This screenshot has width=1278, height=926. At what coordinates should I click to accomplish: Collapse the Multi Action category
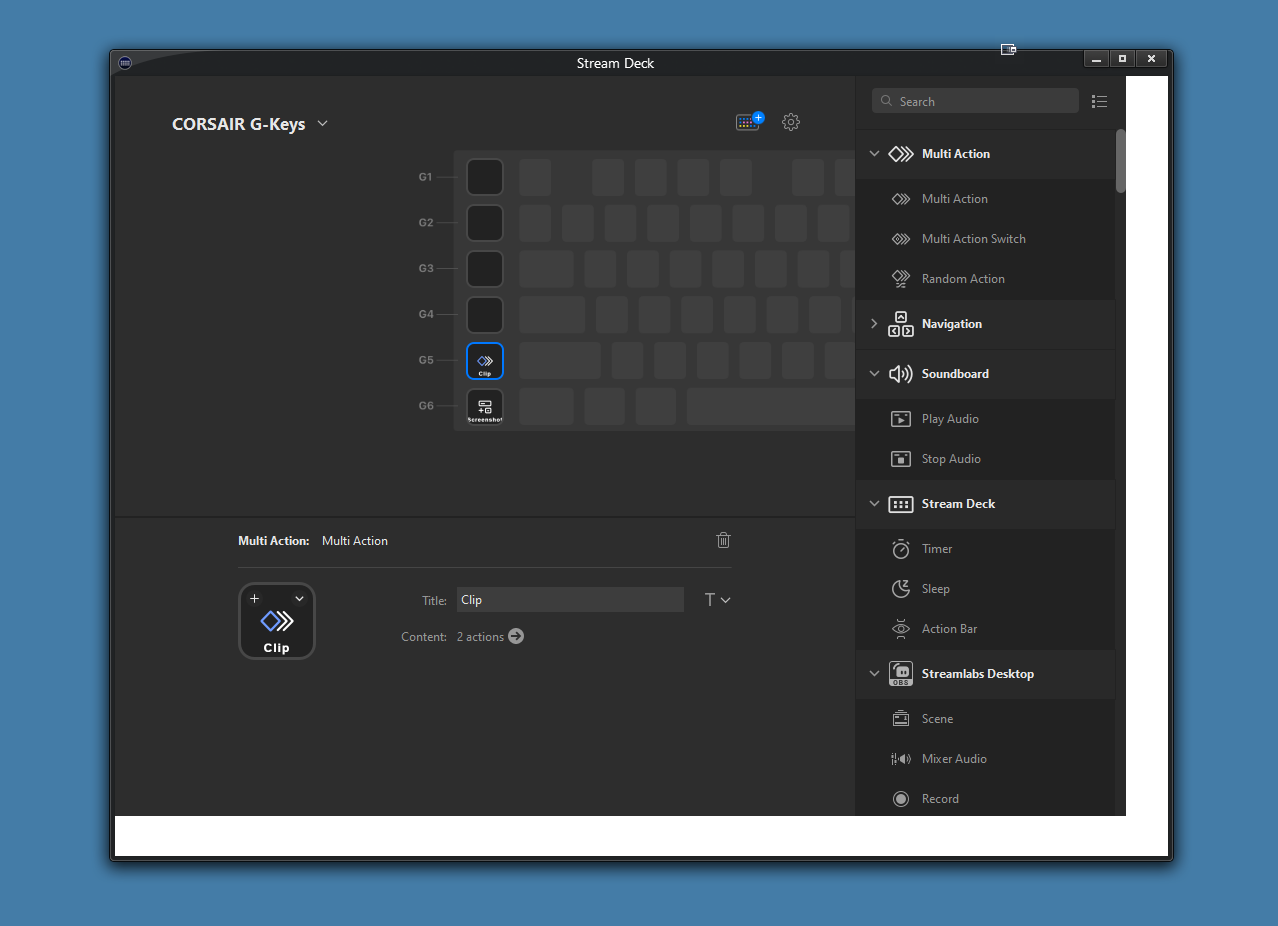[x=874, y=153]
